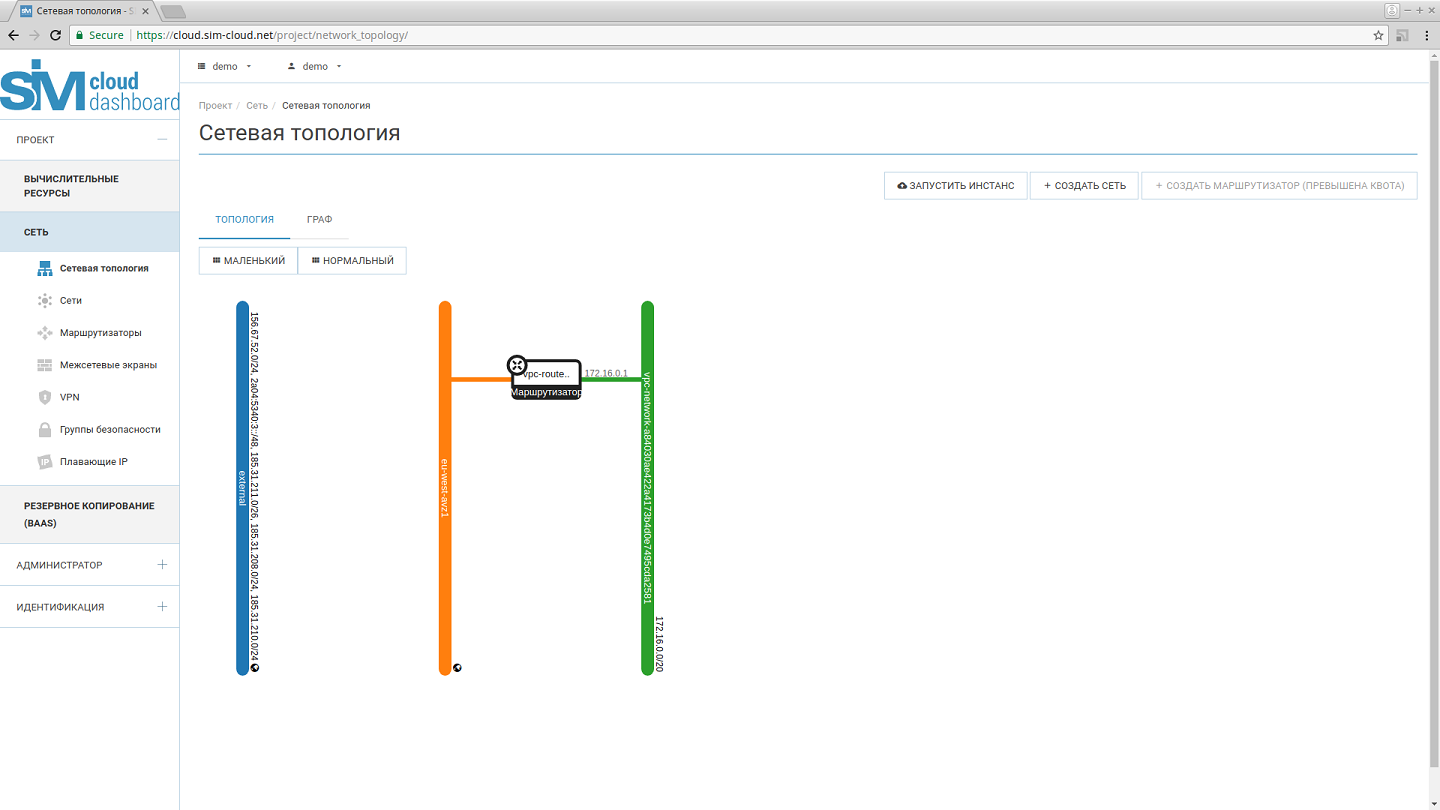1440x810 pixels.
Task: Open the Плавающие IP icon
Action: click(44, 462)
